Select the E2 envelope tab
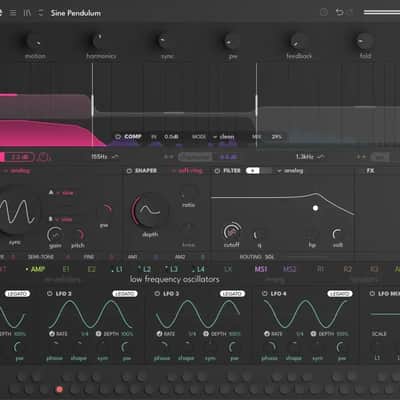The image size is (400, 400). point(91,269)
